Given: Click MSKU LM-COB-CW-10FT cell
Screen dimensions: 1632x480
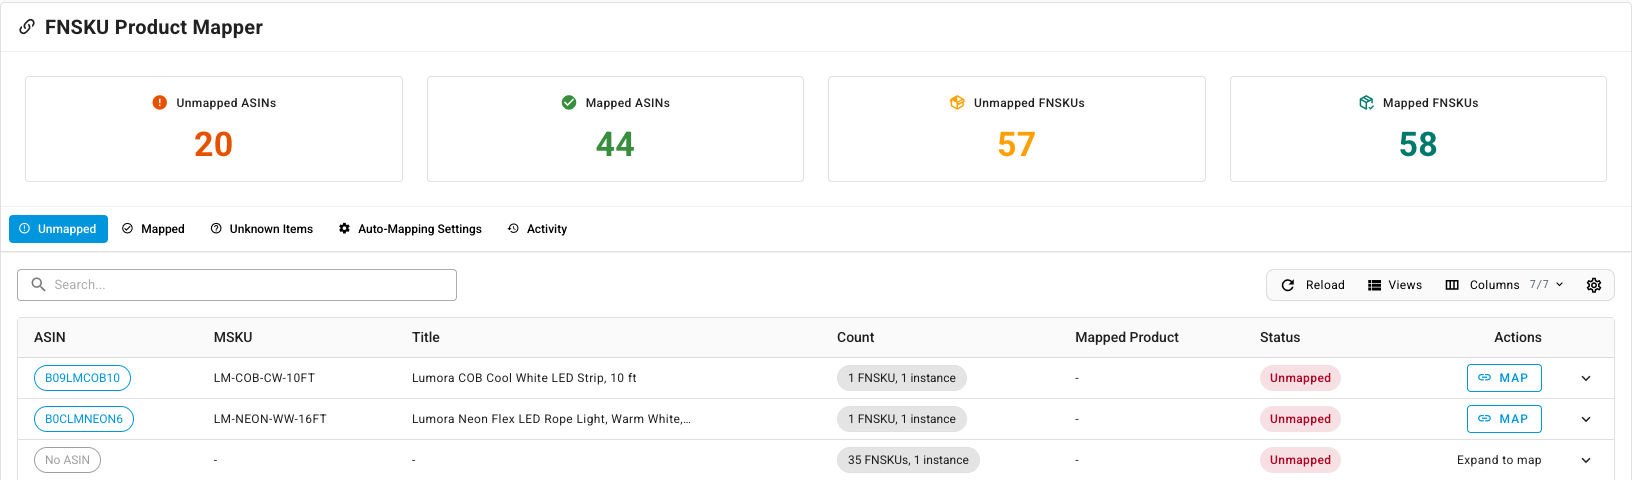Looking at the screenshot, I should [264, 378].
